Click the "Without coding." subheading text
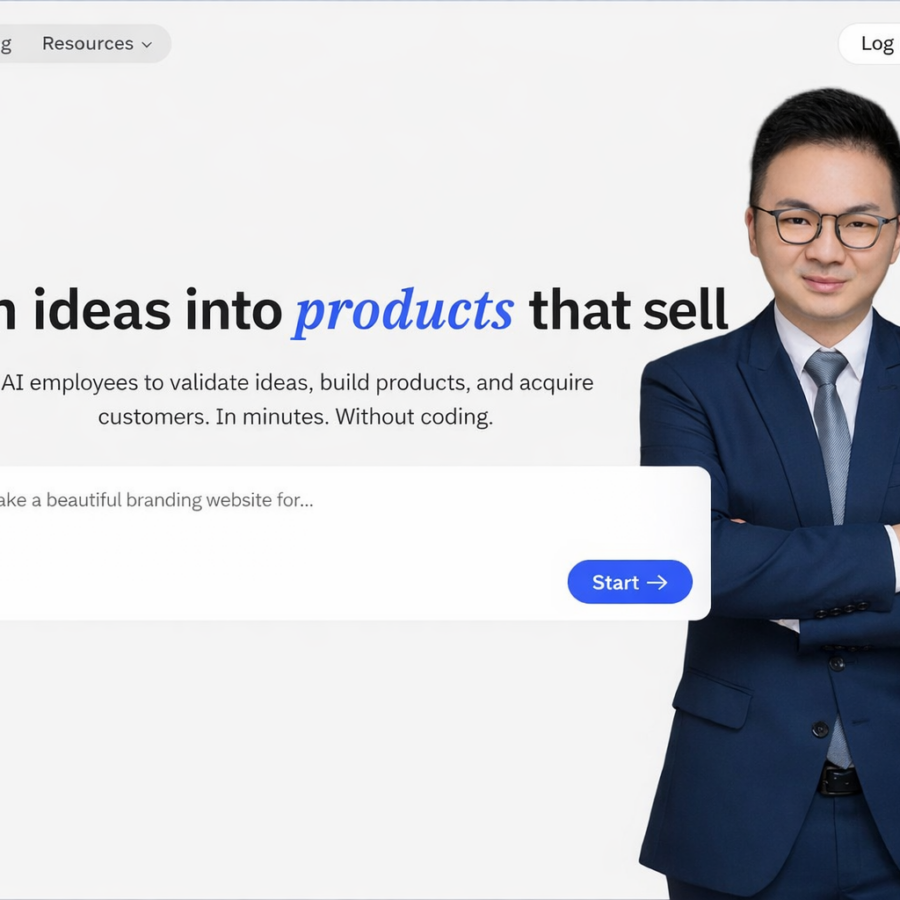The image size is (900, 900). tap(414, 417)
